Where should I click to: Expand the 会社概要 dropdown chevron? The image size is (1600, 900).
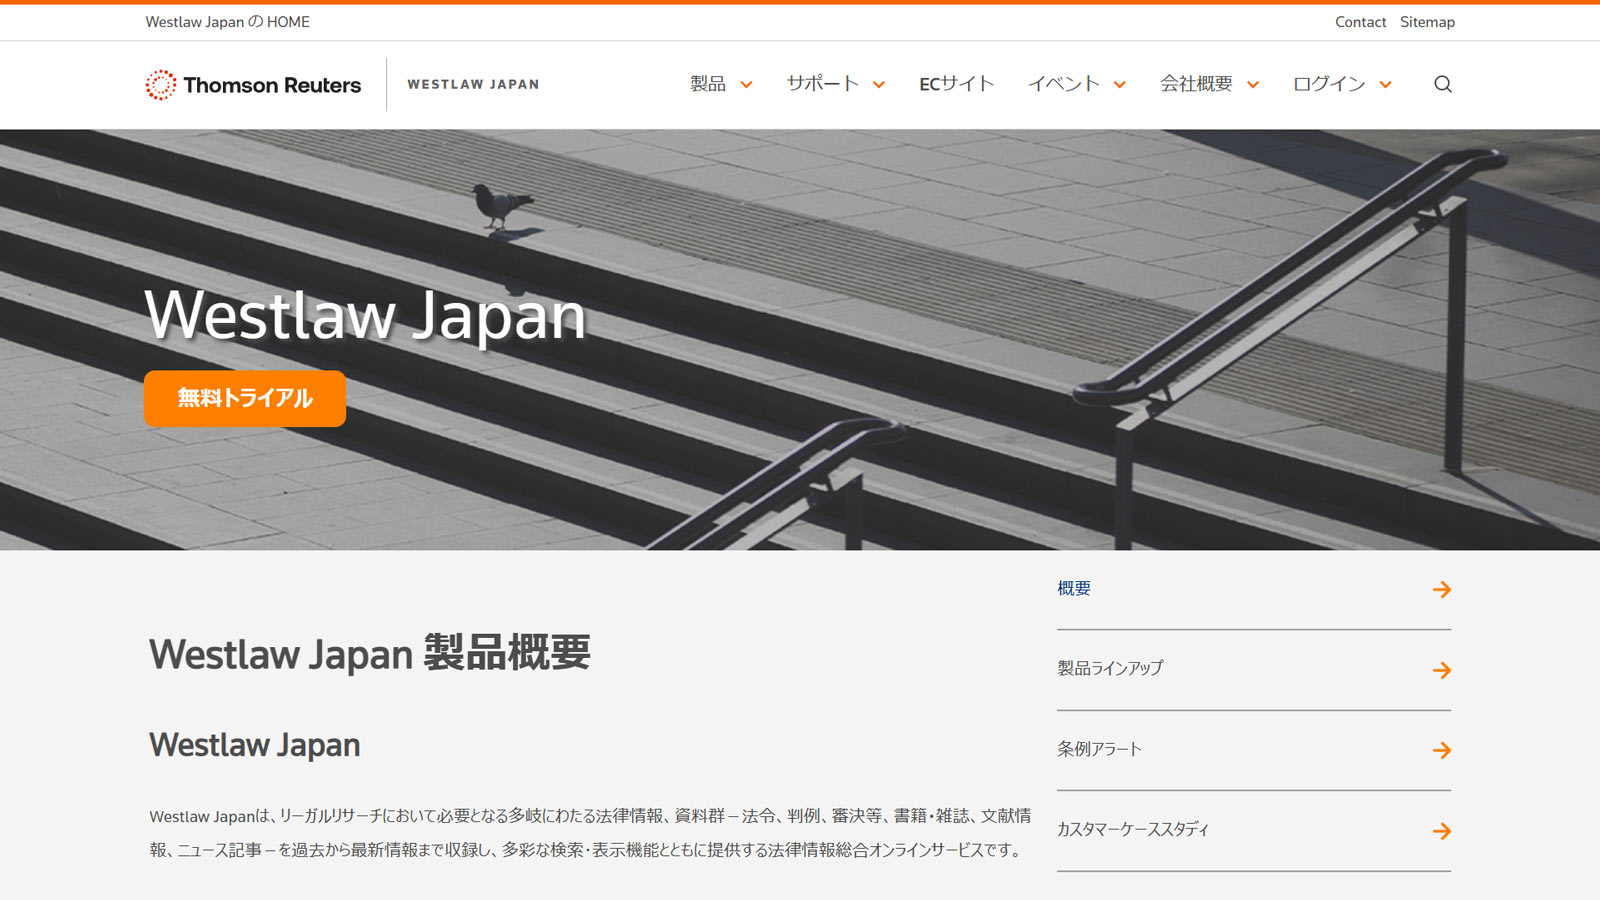1253,85
